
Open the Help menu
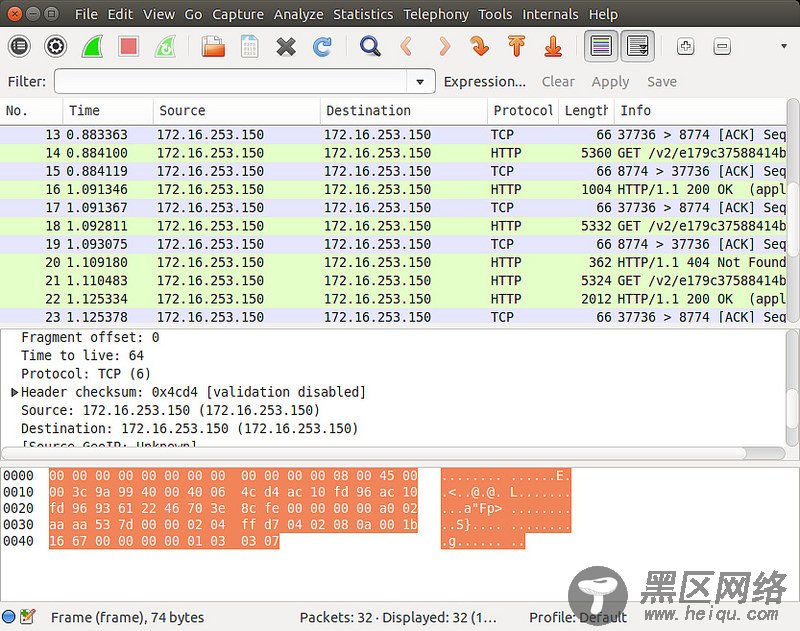[x=603, y=14]
